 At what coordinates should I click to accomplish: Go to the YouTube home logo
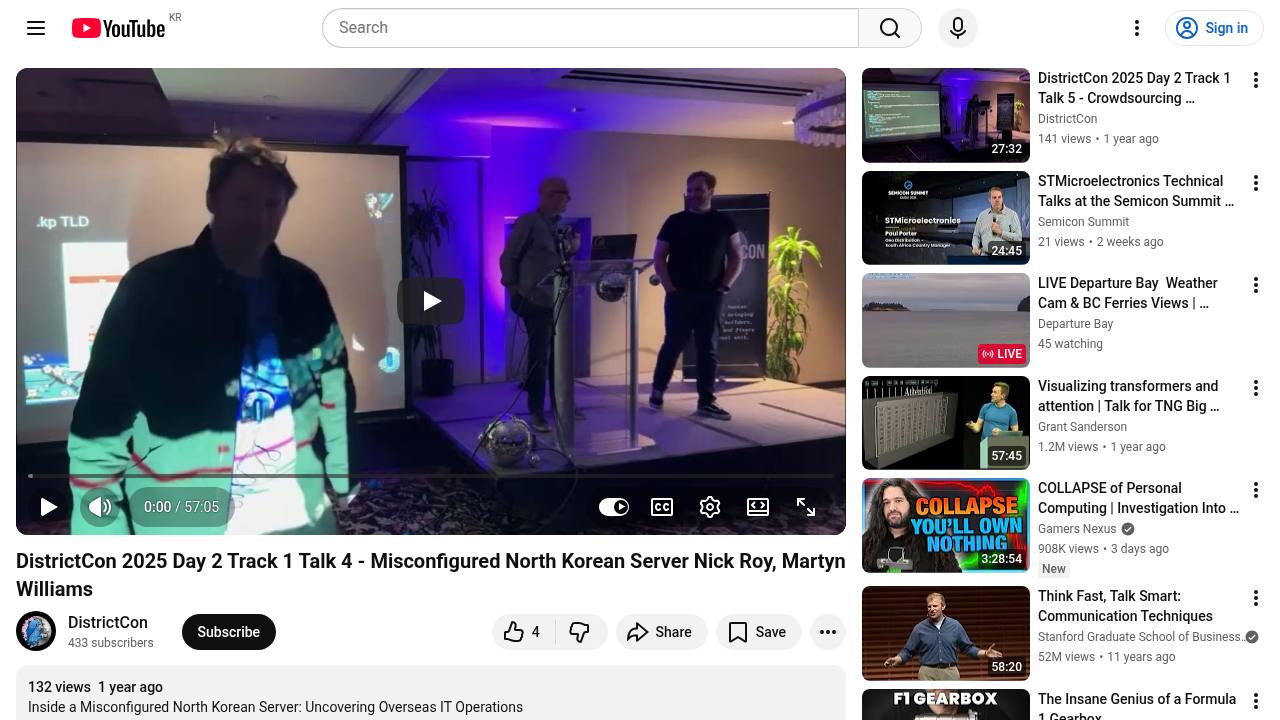coord(118,28)
